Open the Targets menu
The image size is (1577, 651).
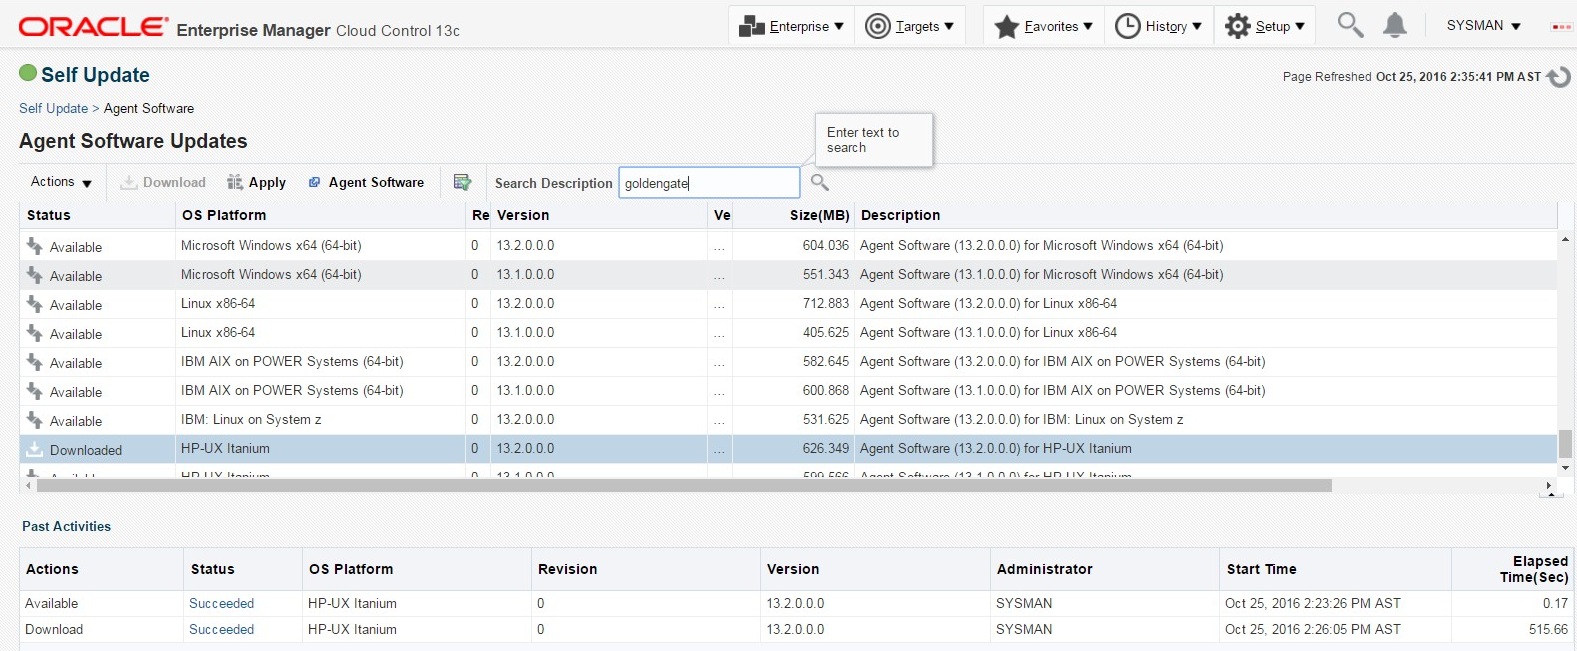[909, 26]
